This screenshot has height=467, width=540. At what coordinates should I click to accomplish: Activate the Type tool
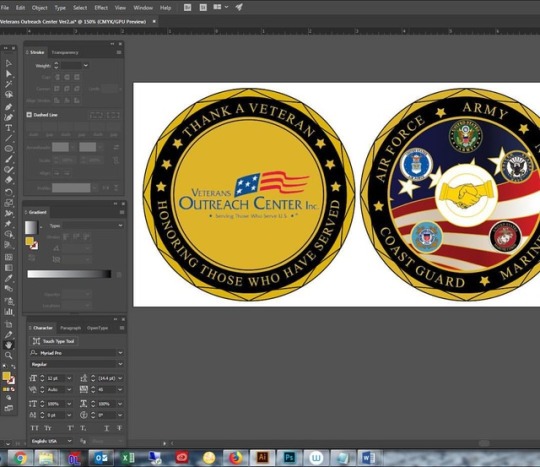(x=9, y=128)
